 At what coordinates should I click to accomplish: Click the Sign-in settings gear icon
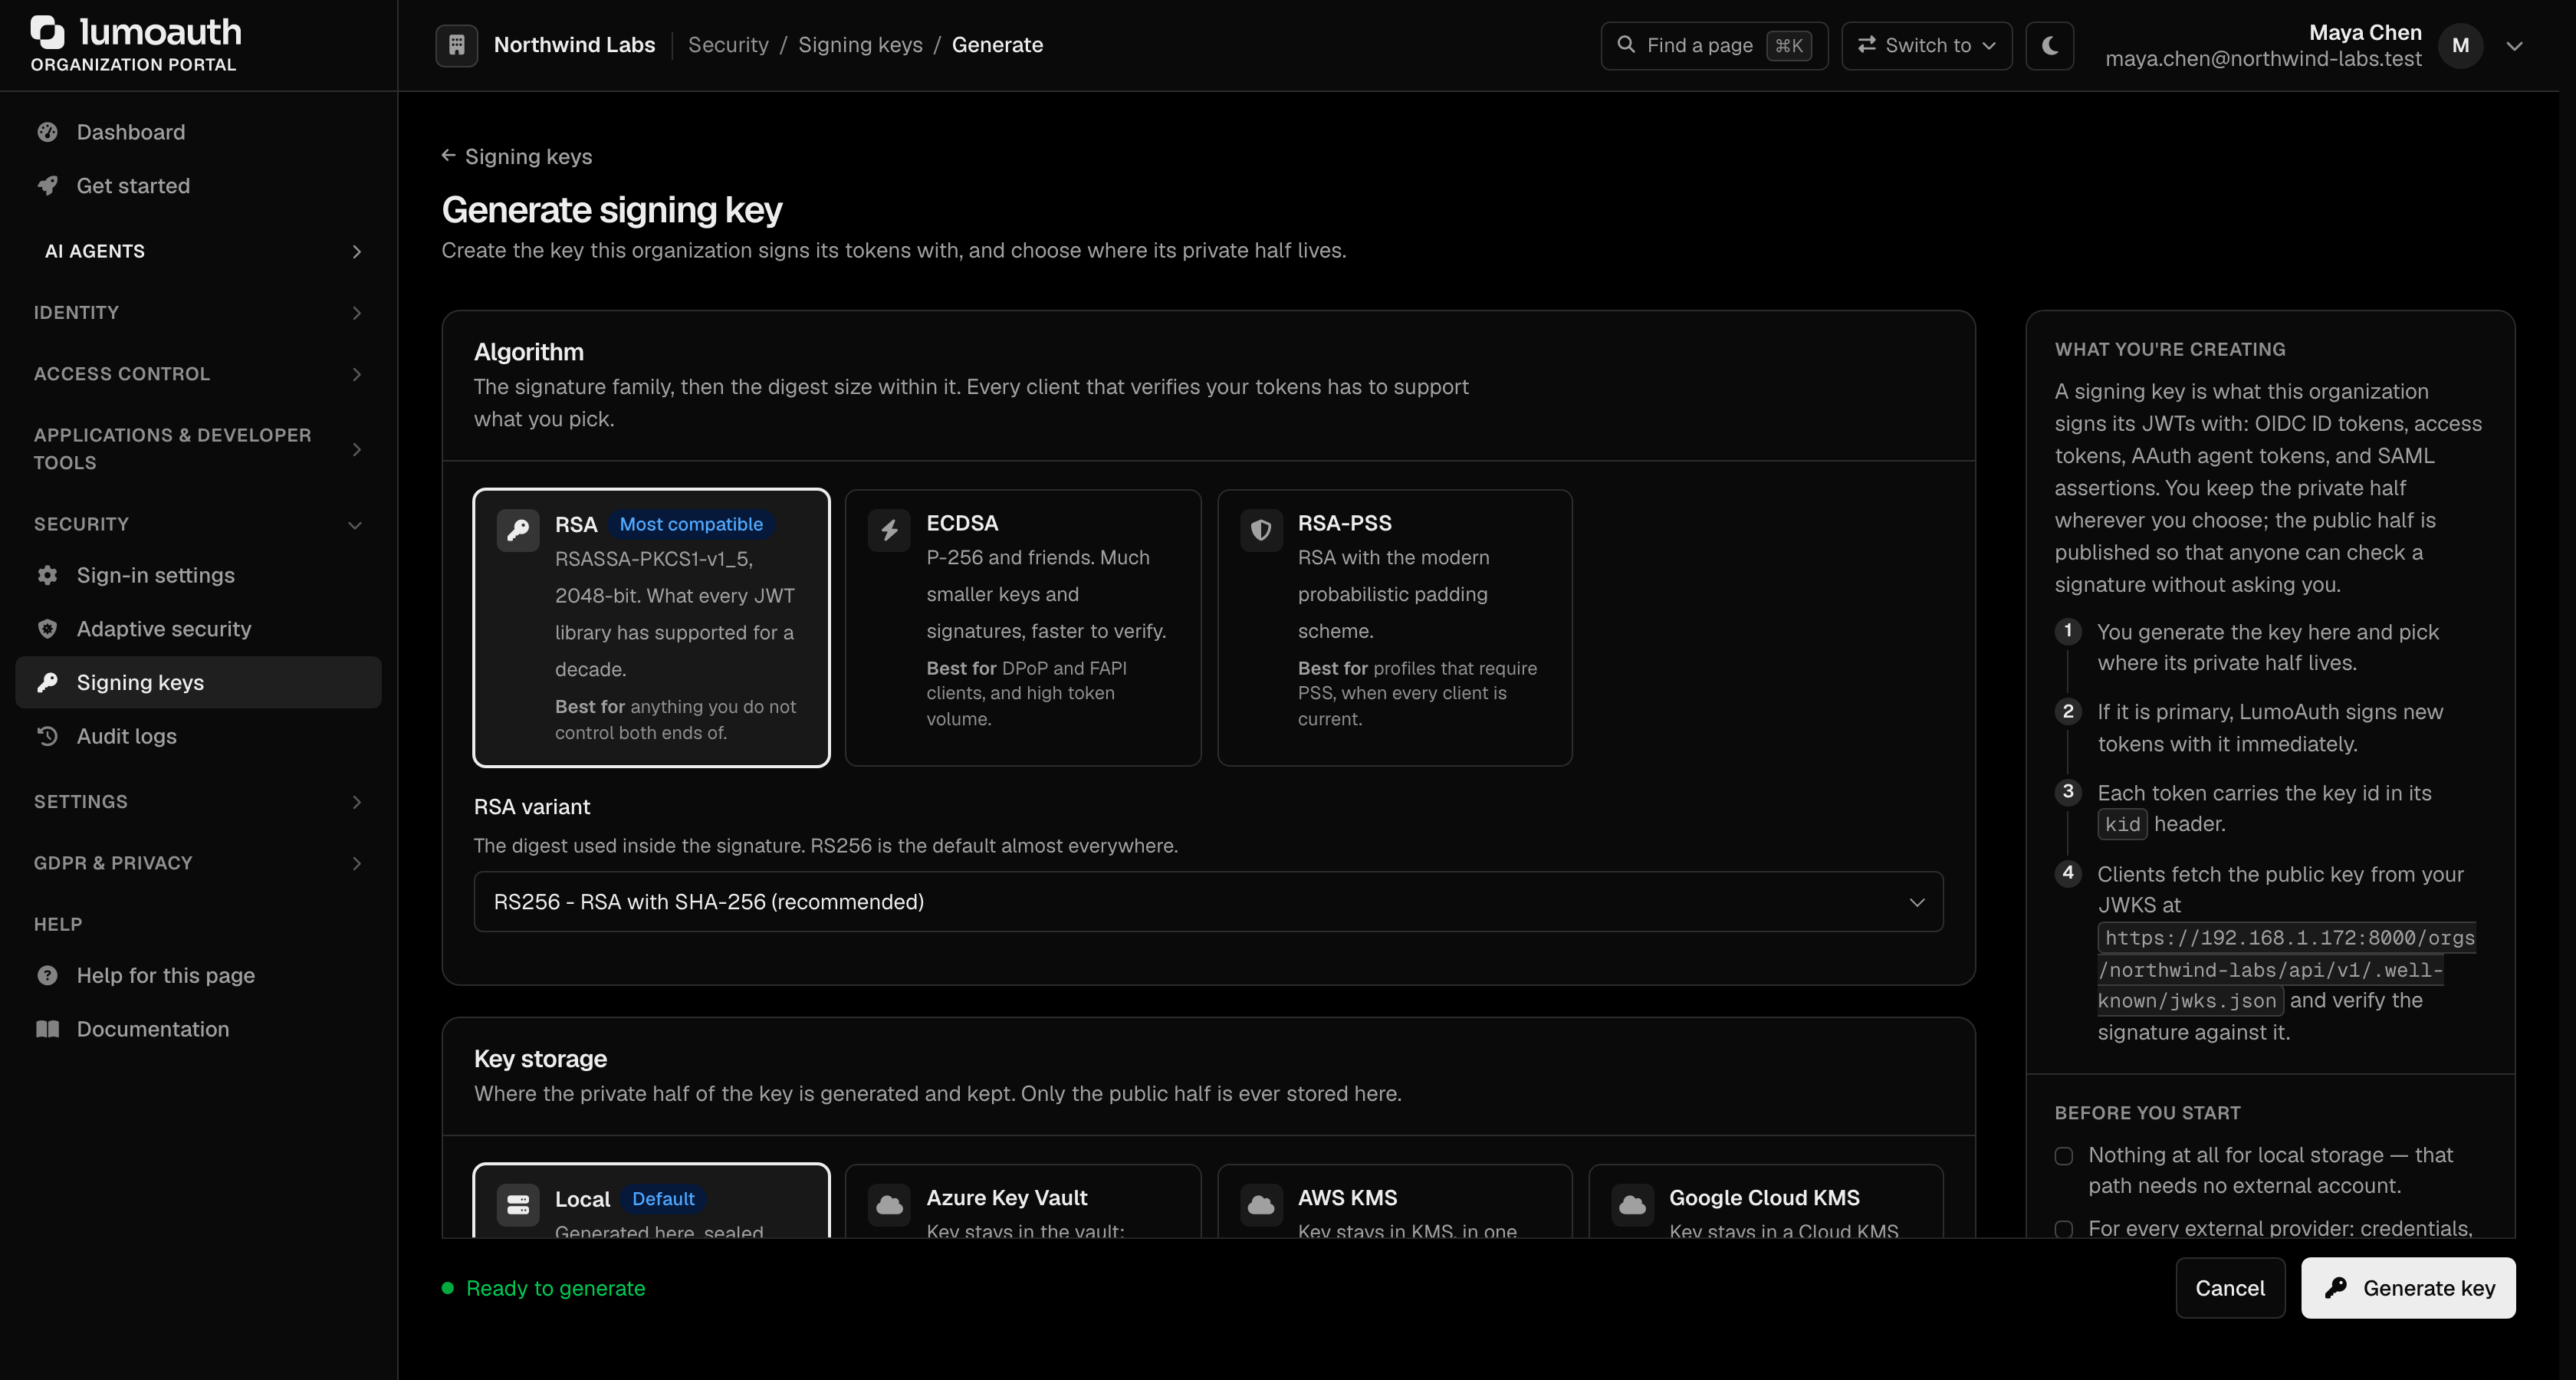(47, 575)
